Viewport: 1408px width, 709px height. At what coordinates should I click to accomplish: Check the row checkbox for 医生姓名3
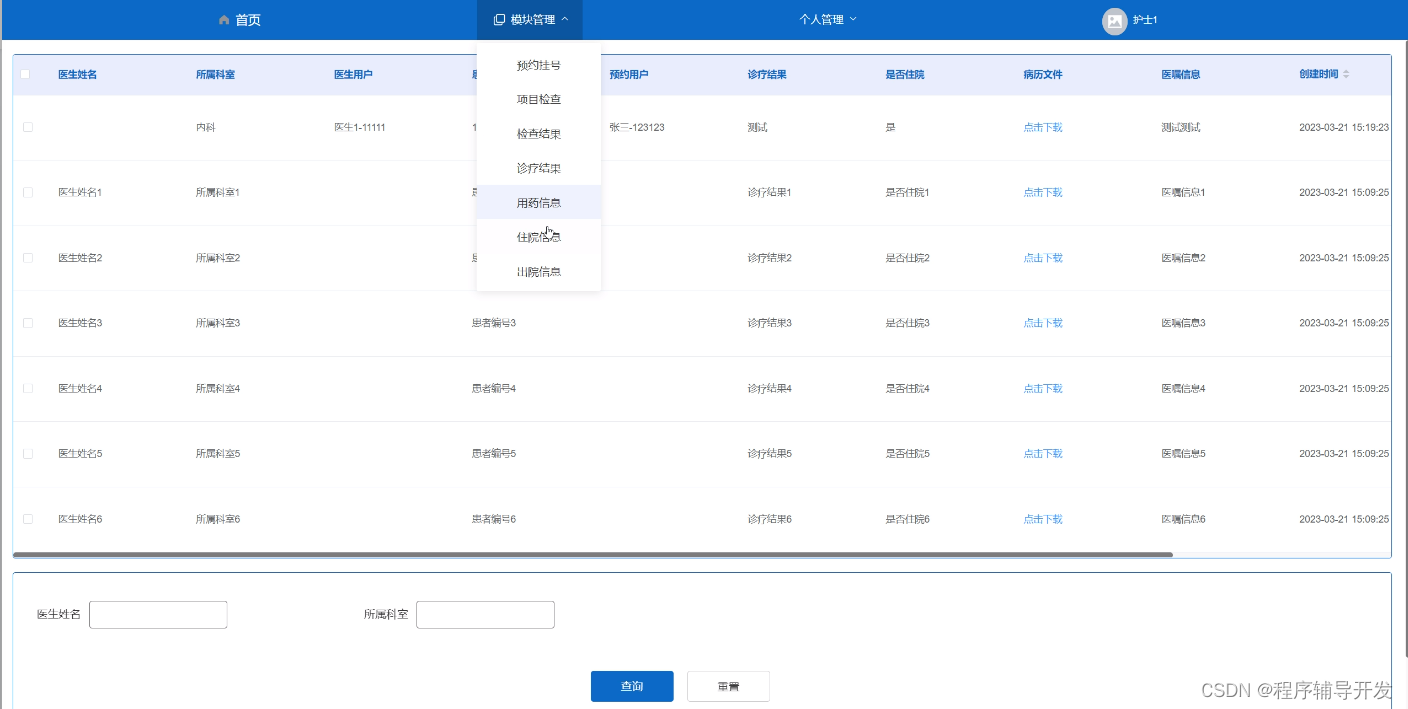pyautogui.click(x=28, y=323)
